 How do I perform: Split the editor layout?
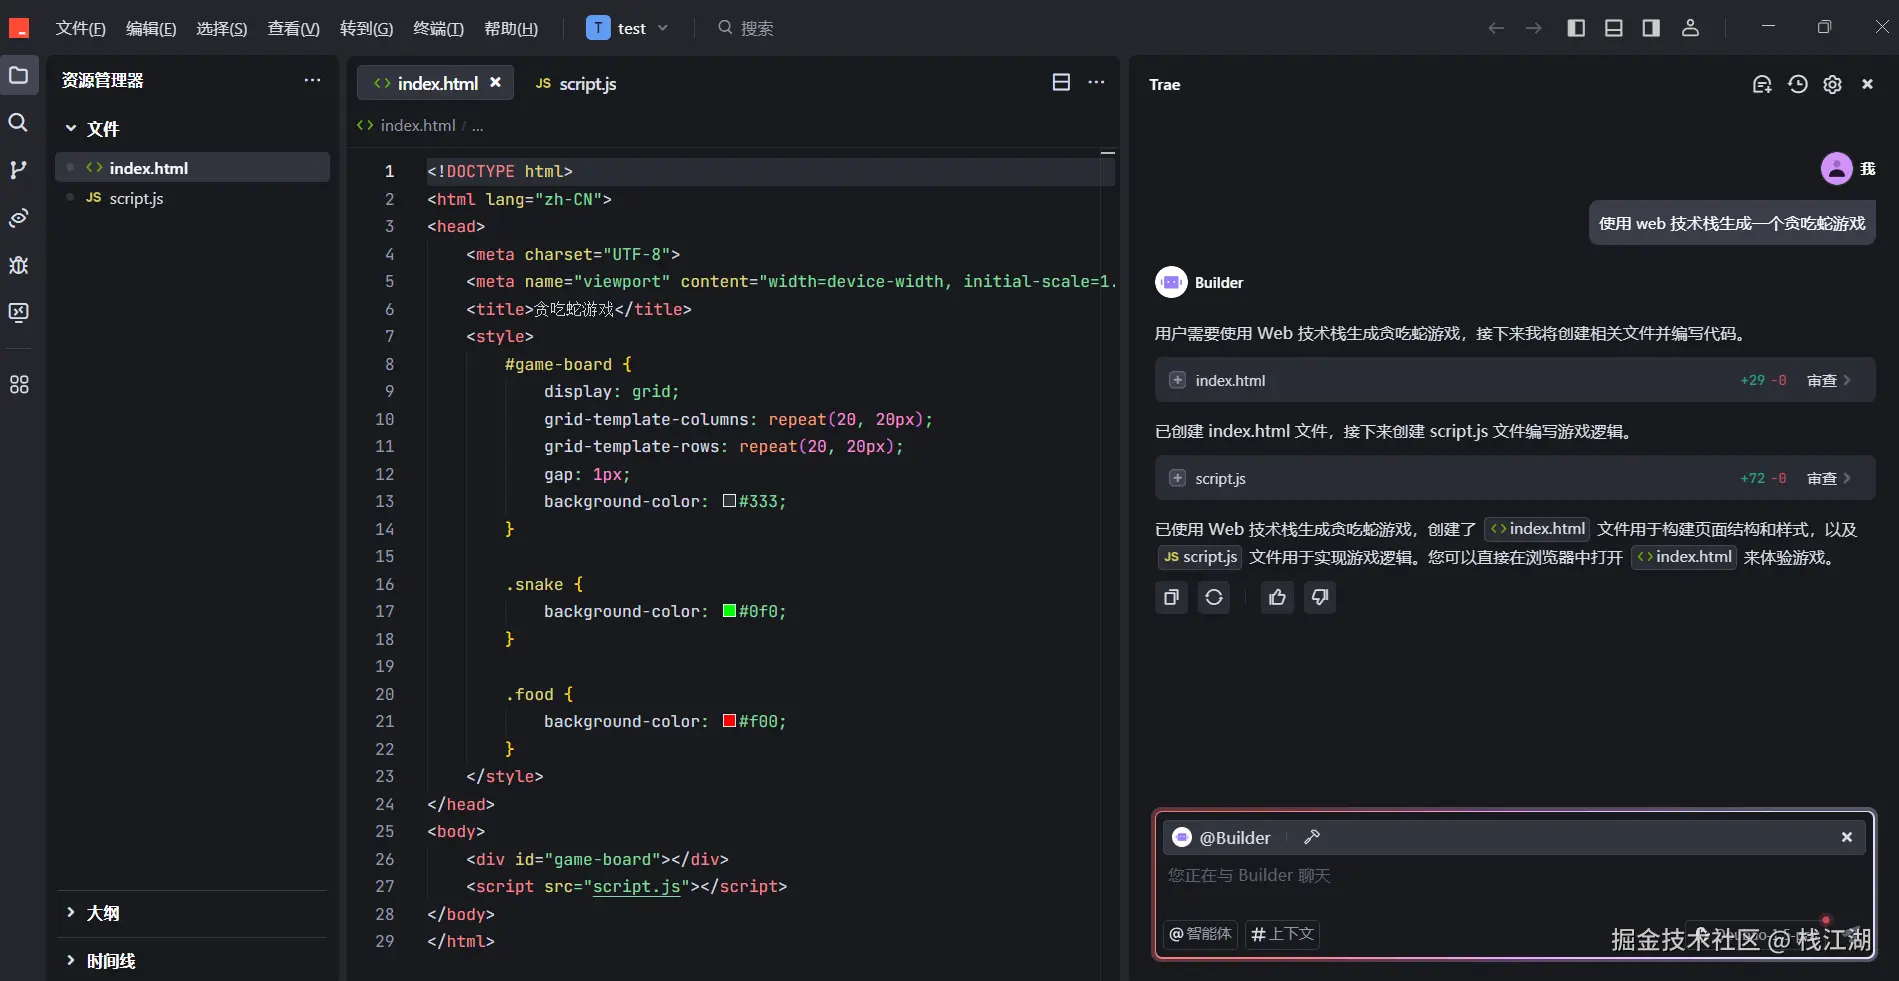(x=1061, y=82)
